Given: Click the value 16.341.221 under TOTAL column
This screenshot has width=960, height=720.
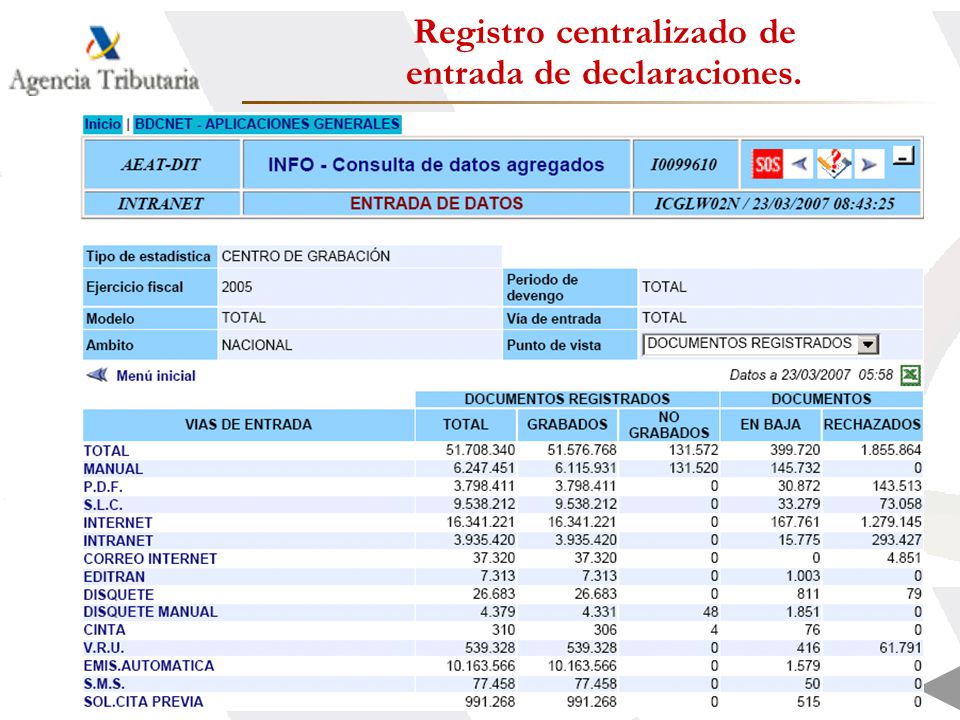Looking at the screenshot, I should click(x=480, y=522).
